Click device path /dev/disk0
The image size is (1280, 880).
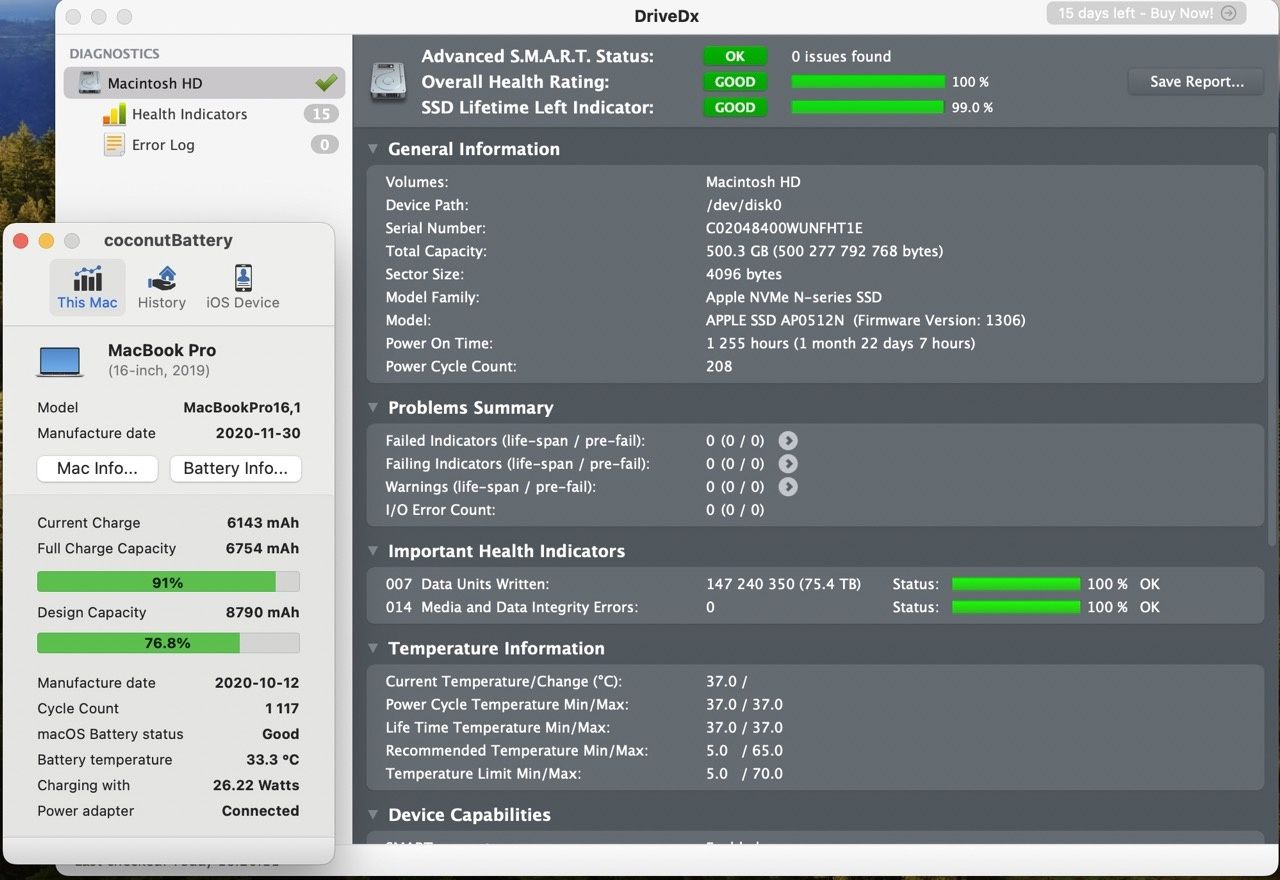click(x=744, y=205)
